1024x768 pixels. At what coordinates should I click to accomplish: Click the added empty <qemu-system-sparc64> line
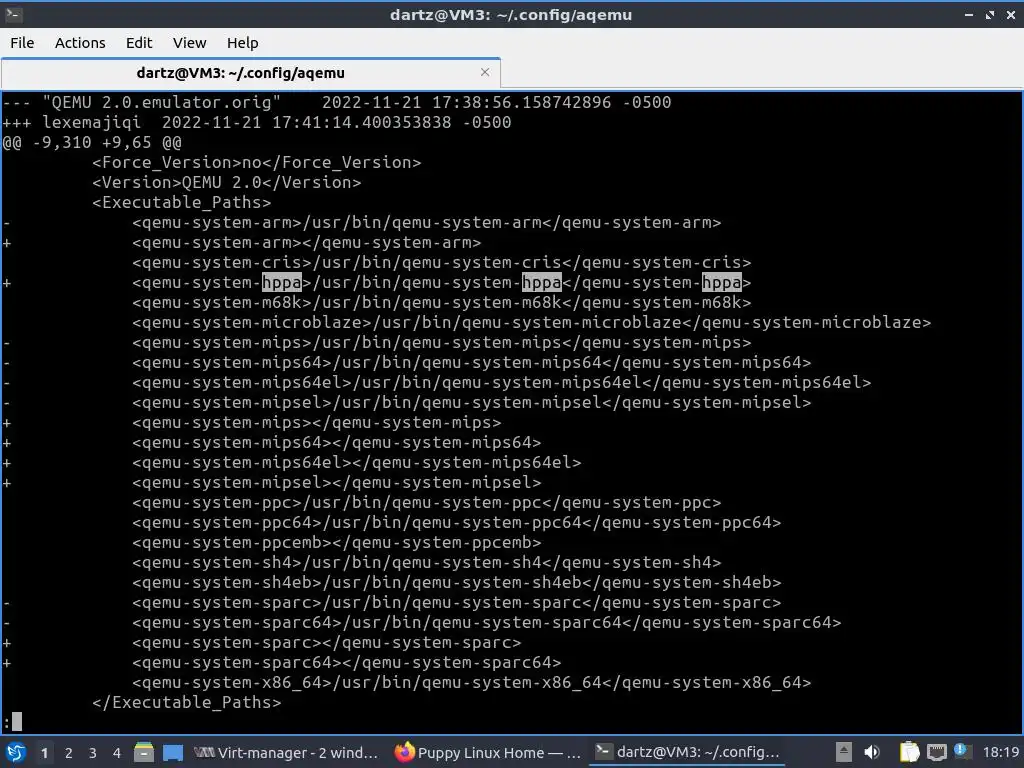coord(347,663)
